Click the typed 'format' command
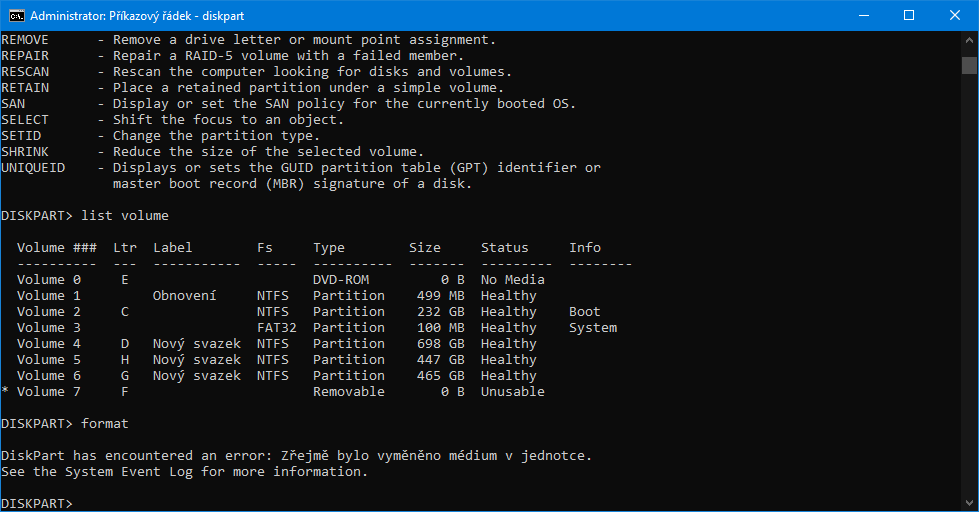This screenshot has height=512, width=979. click(105, 424)
